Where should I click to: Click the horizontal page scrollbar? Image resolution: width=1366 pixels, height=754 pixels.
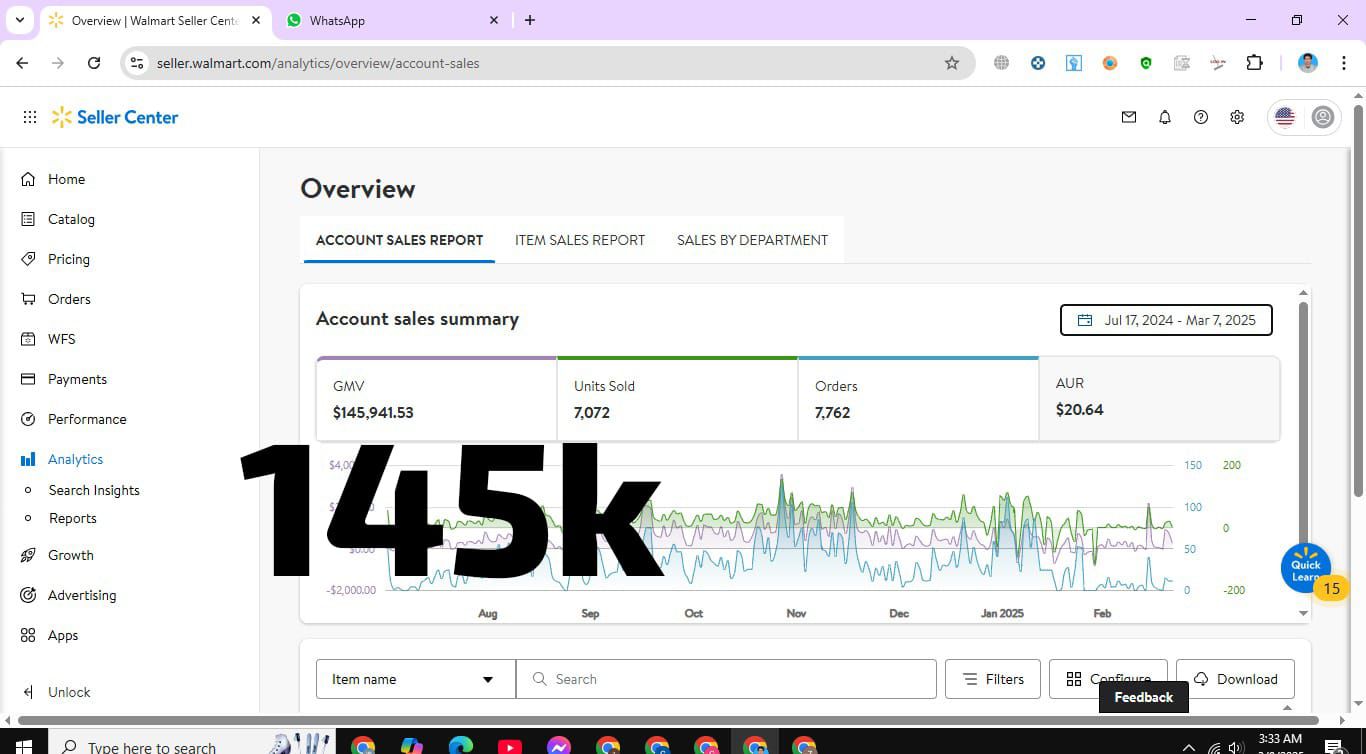[x=668, y=720]
